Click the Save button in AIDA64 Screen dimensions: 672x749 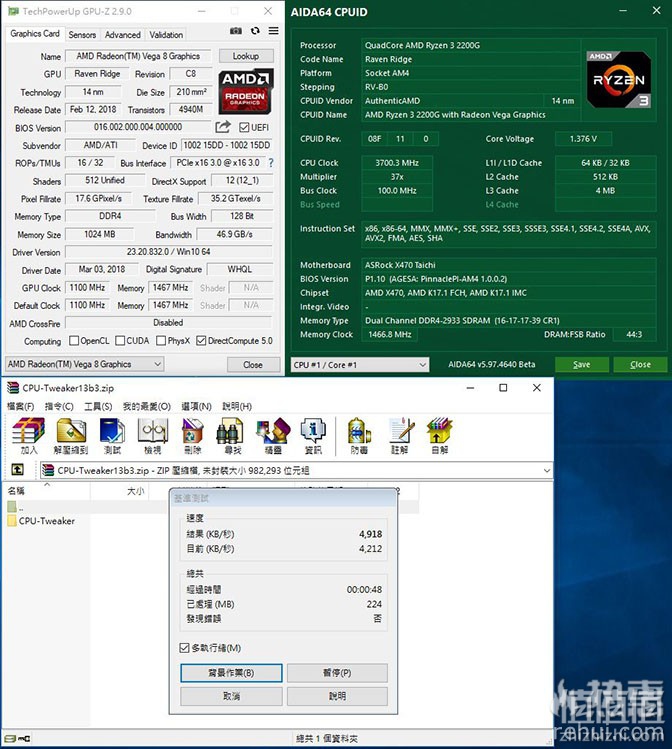point(581,364)
